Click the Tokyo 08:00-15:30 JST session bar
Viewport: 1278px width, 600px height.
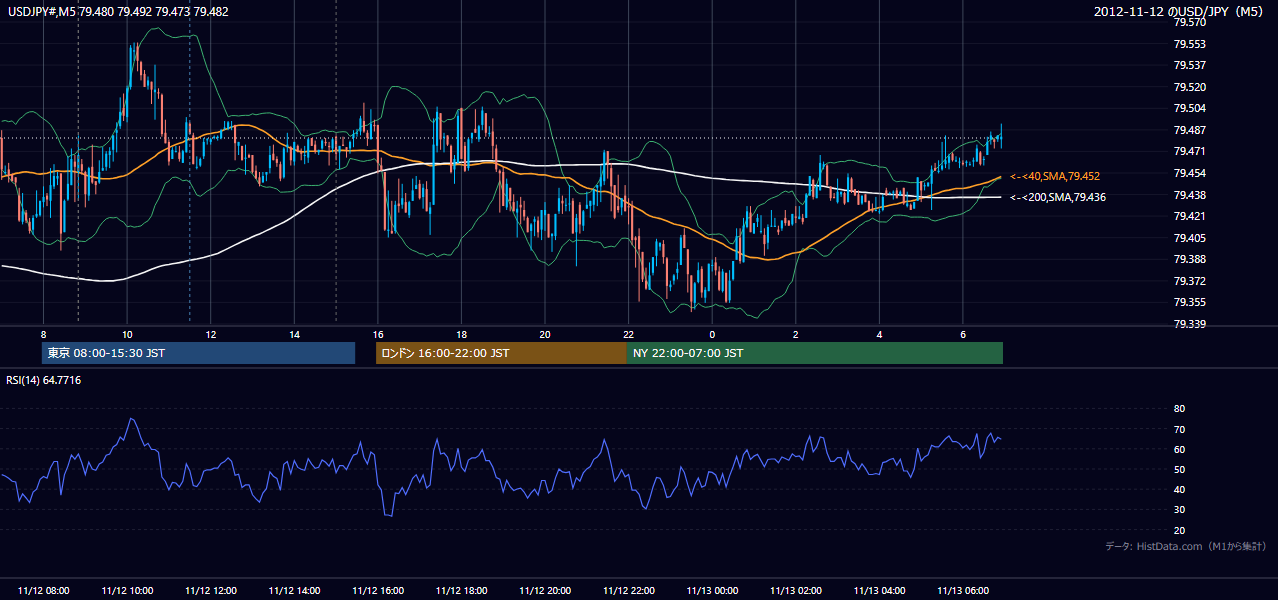click(198, 353)
